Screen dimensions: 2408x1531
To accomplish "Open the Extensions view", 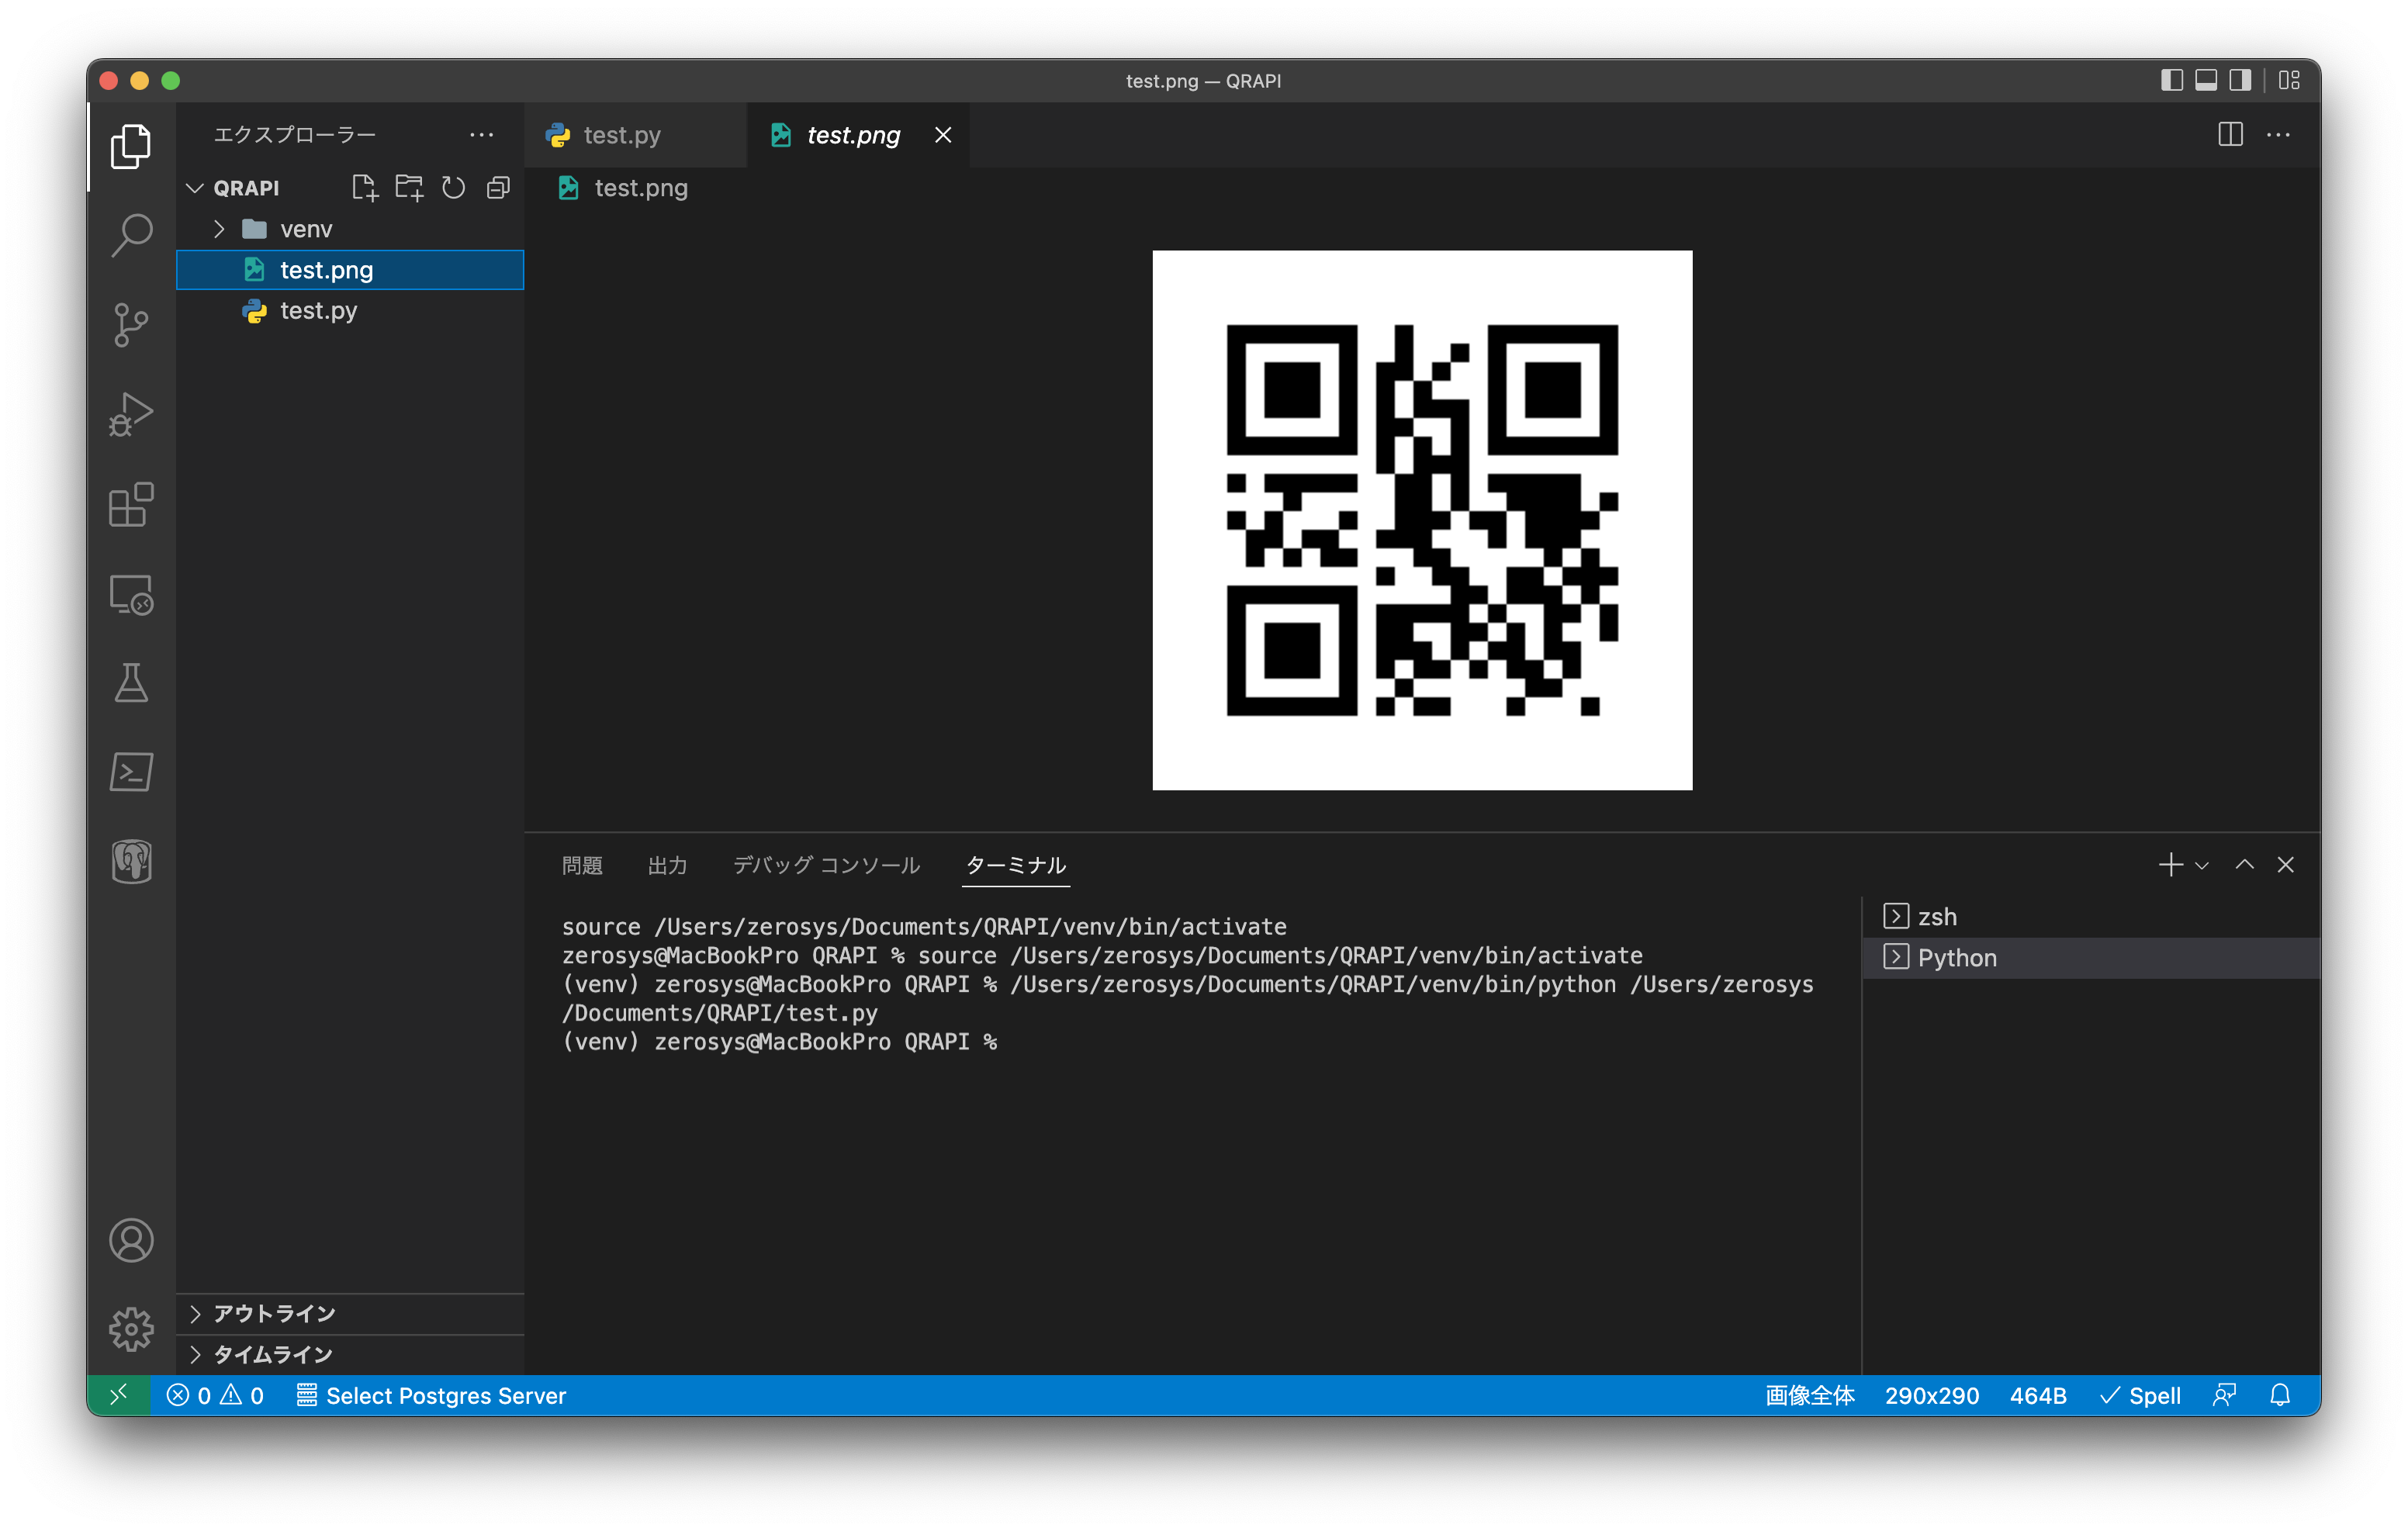I will click(x=131, y=504).
